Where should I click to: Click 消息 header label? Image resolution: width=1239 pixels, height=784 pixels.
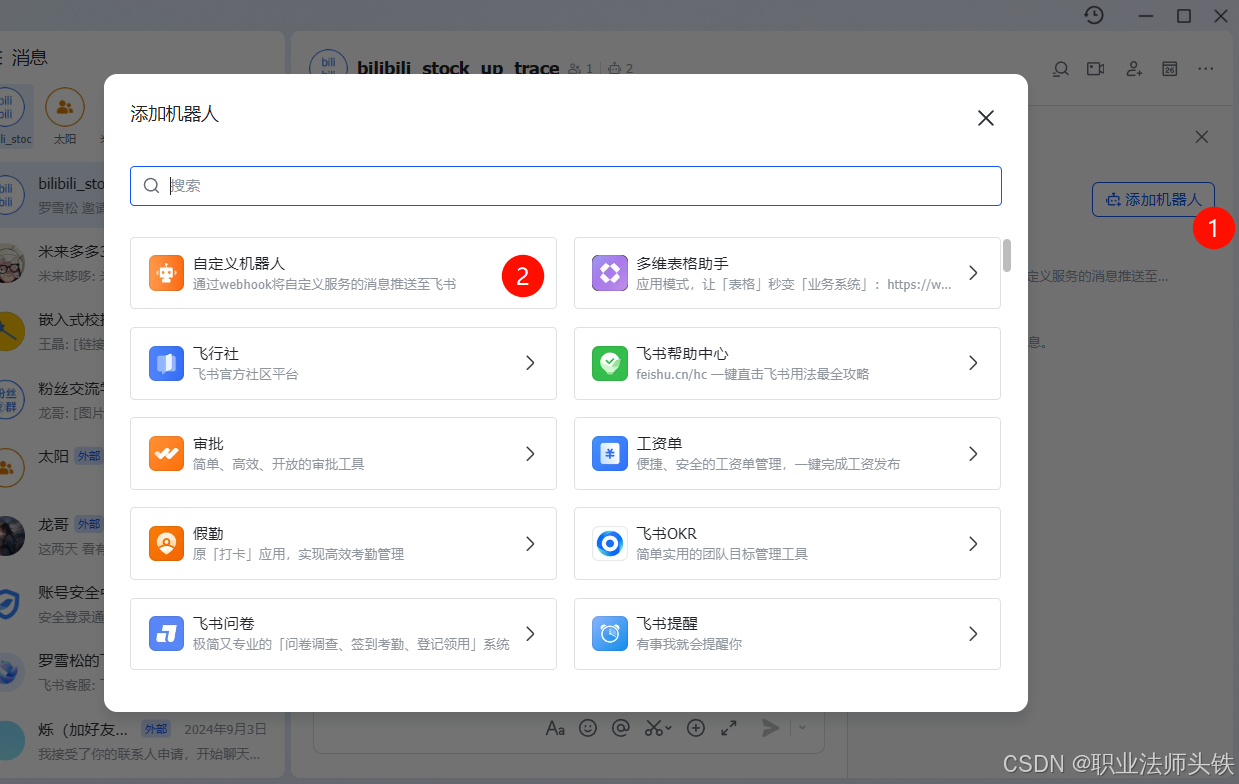[30, 58]
